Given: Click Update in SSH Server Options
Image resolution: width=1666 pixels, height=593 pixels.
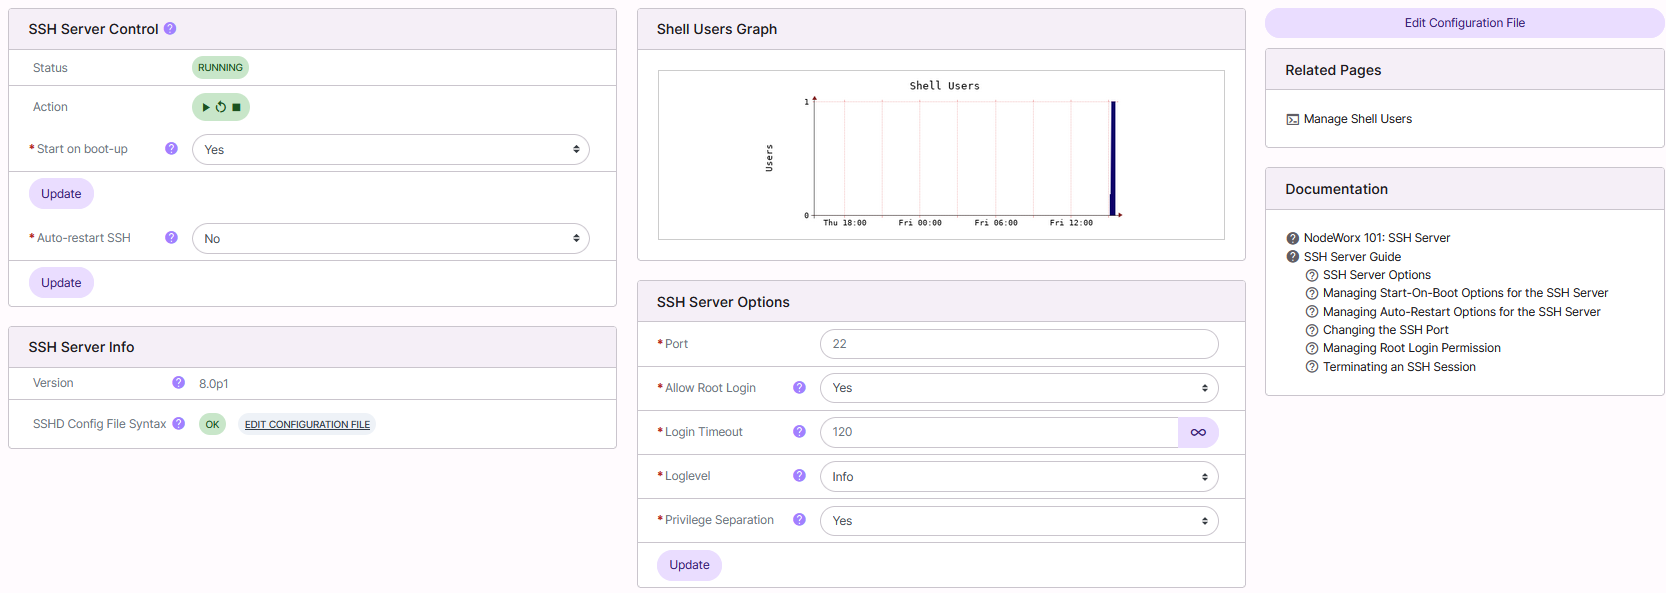Looking at the screenshot, I should (689, 565).
